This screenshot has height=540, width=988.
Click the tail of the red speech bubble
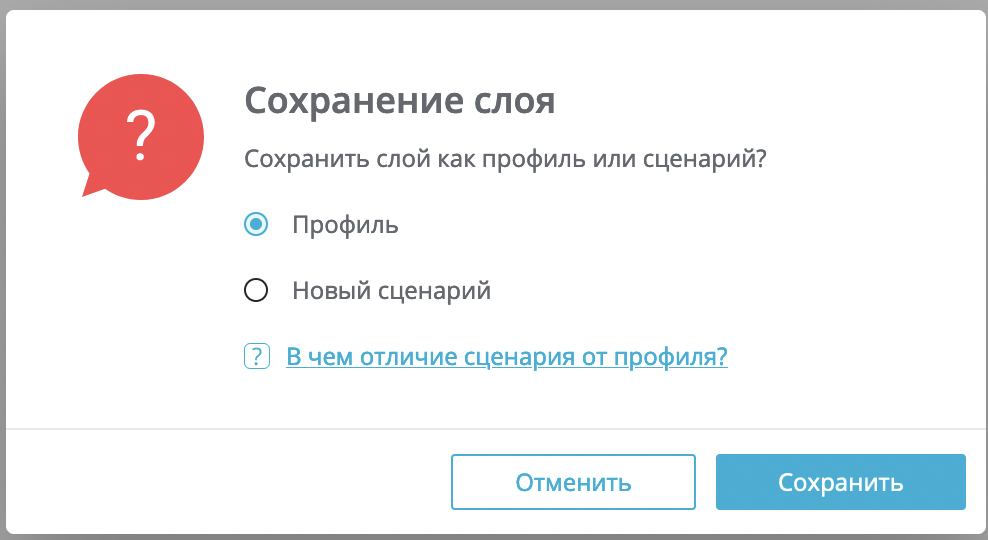[93, 187]
